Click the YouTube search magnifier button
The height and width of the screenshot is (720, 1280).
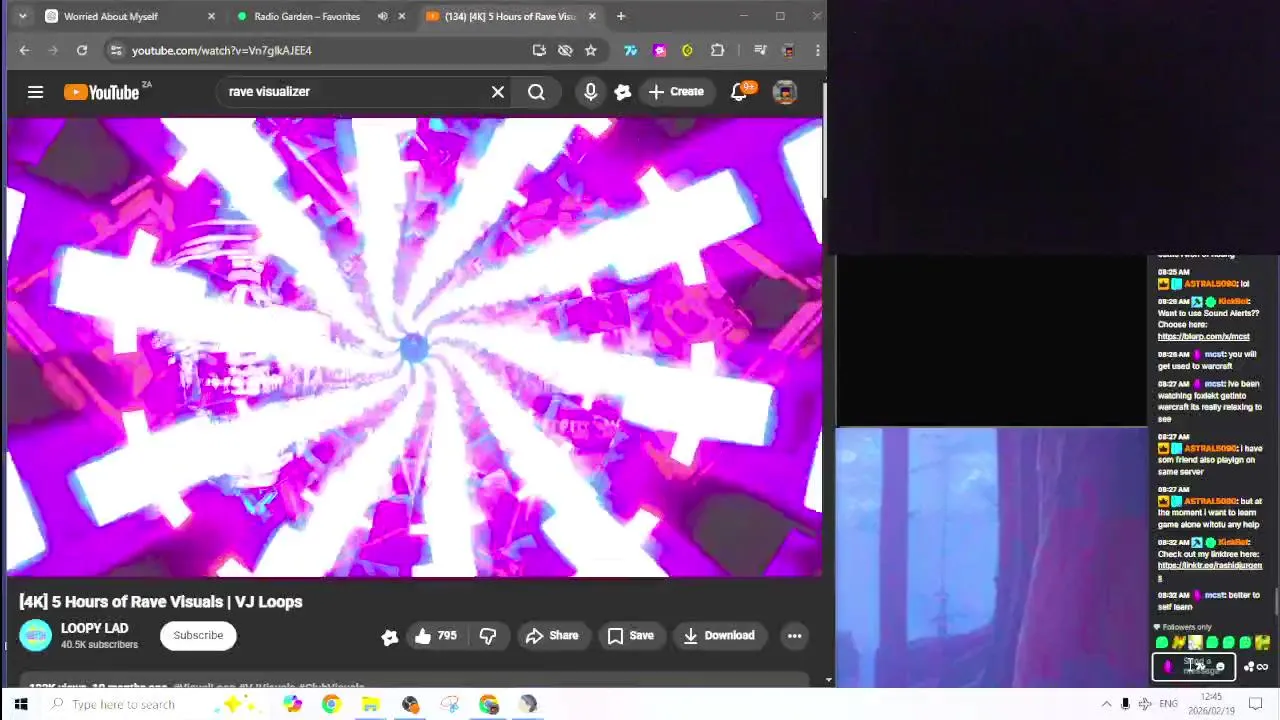(x=537, y=92)
